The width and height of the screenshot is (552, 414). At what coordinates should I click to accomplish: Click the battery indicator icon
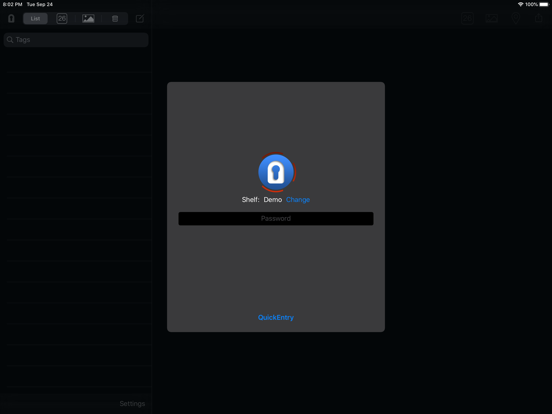pyautogui.click(x=544, y=4)
